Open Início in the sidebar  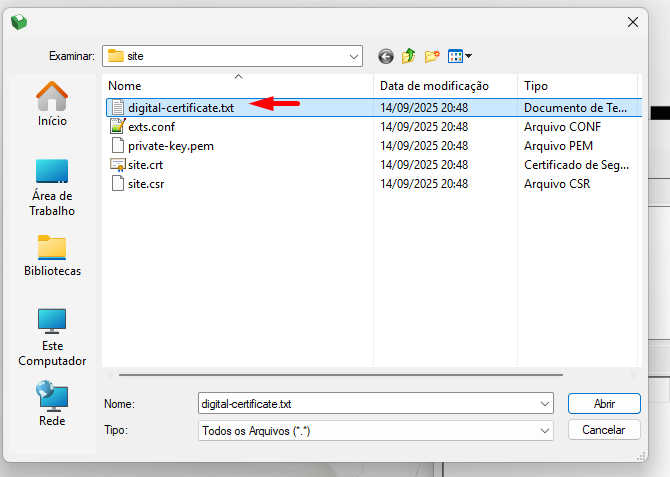point(52,104)
